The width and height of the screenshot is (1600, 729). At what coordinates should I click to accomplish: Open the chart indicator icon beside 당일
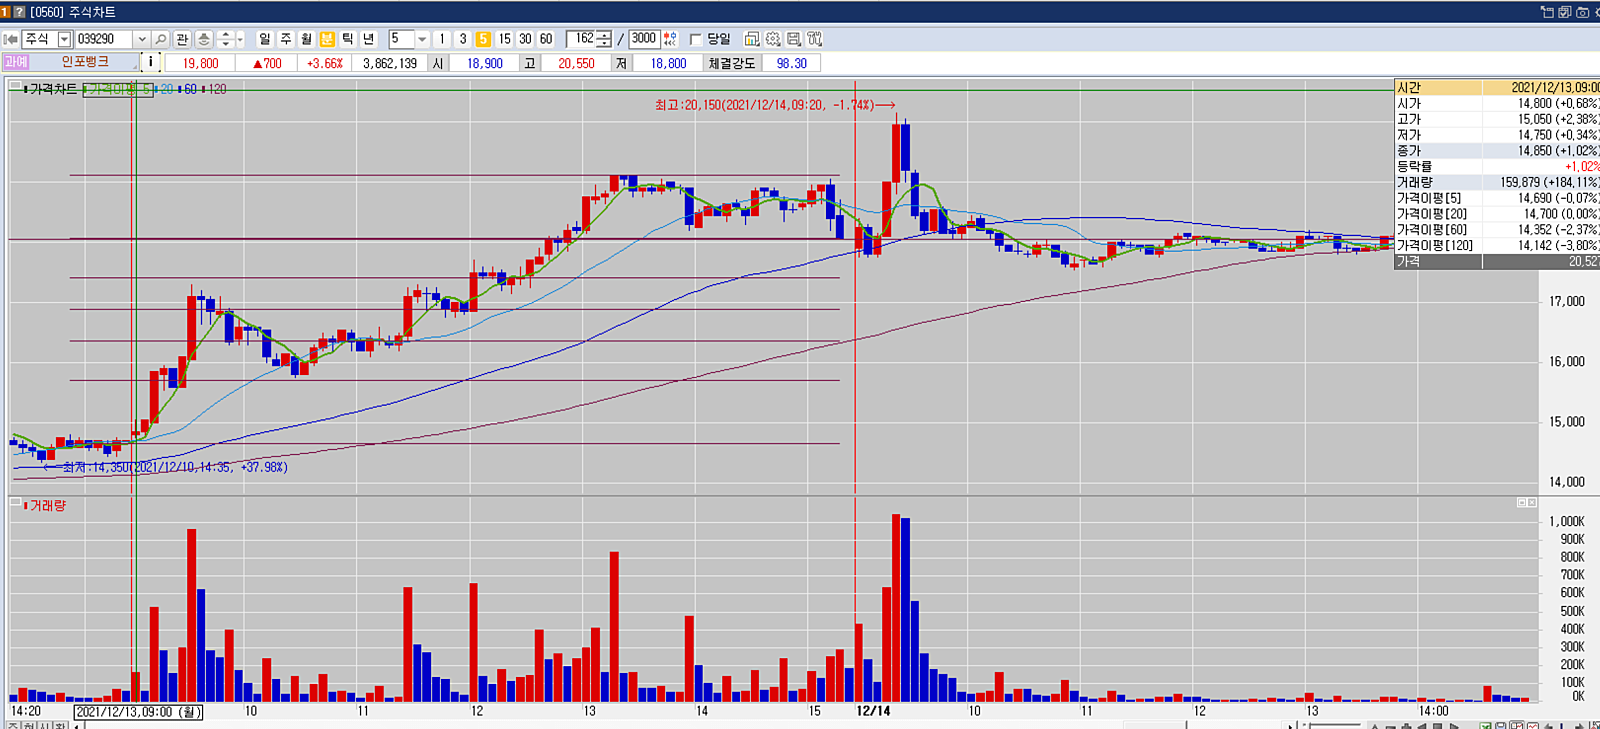point(752,39)
